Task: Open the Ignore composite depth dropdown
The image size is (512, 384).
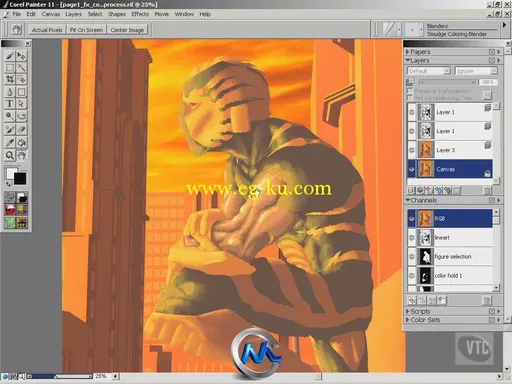Action: 476,71
